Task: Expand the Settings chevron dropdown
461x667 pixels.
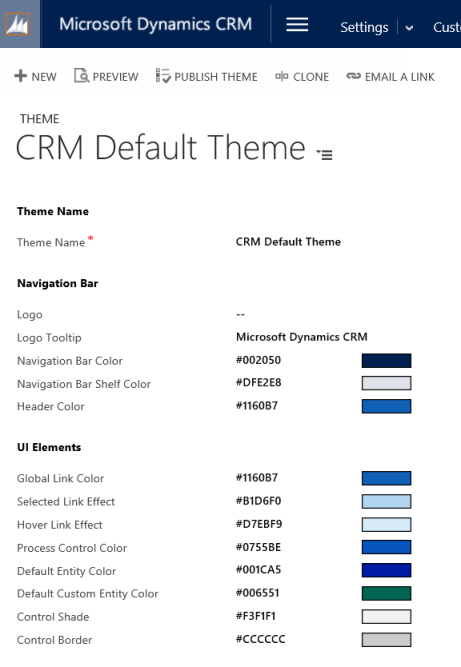Action: 409,28
